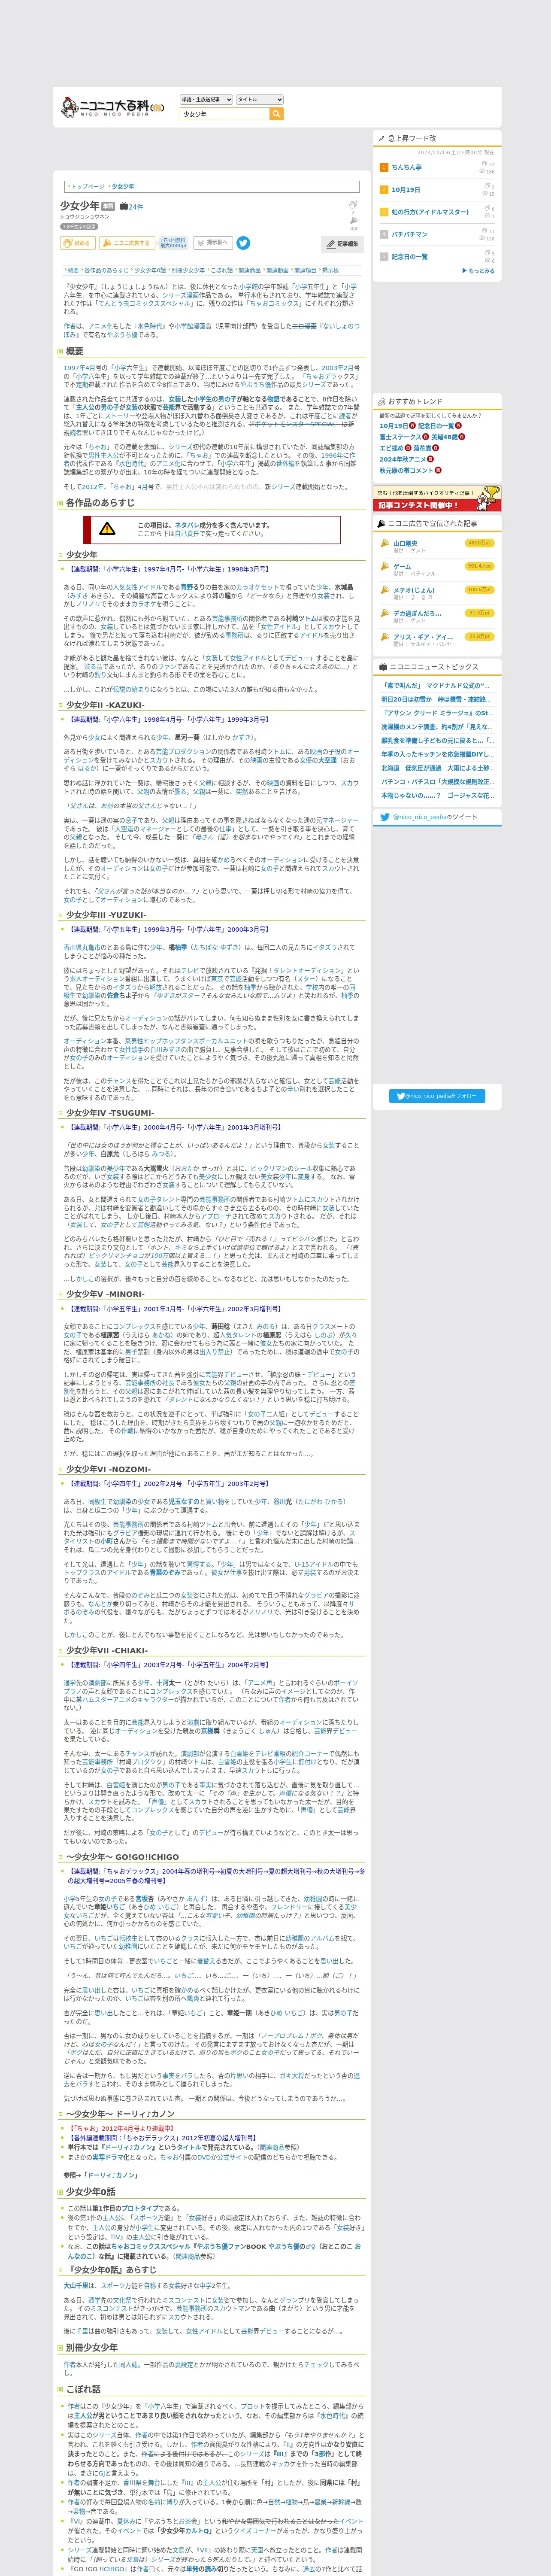Click the rank 3 badge for 虹の行方
Screen dimensions: 551x2576
(383, 212)
